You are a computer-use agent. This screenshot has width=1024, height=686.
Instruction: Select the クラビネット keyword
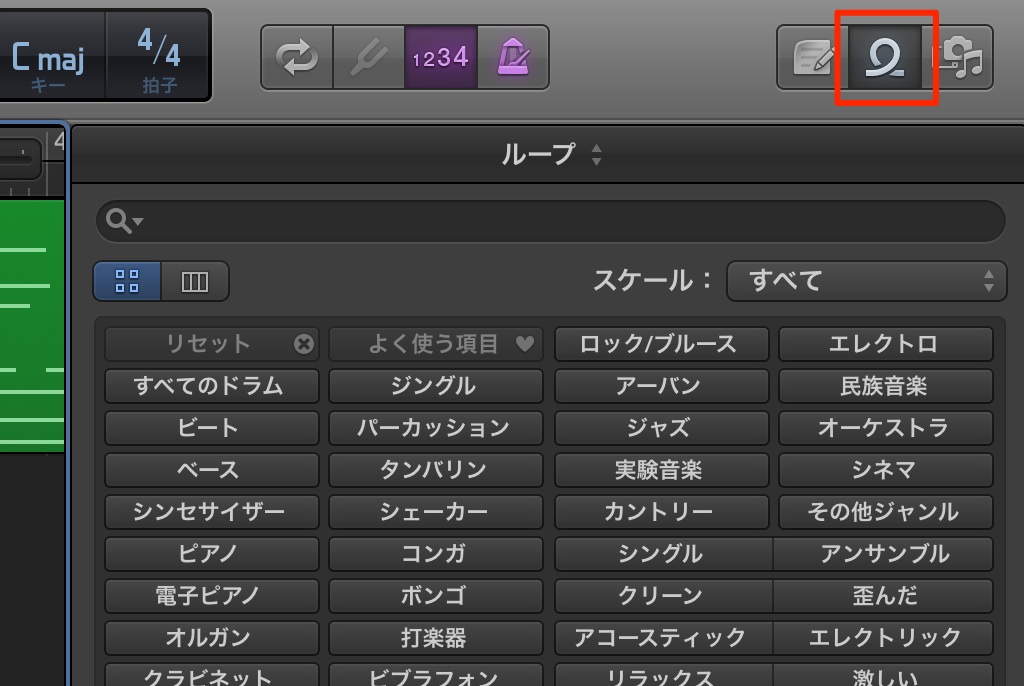[x=212, y=675]
